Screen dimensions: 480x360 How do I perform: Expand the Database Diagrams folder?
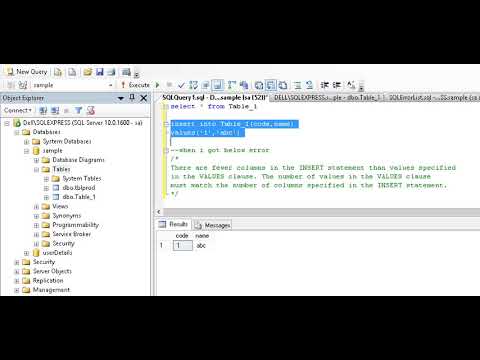[x=36, y=160]
